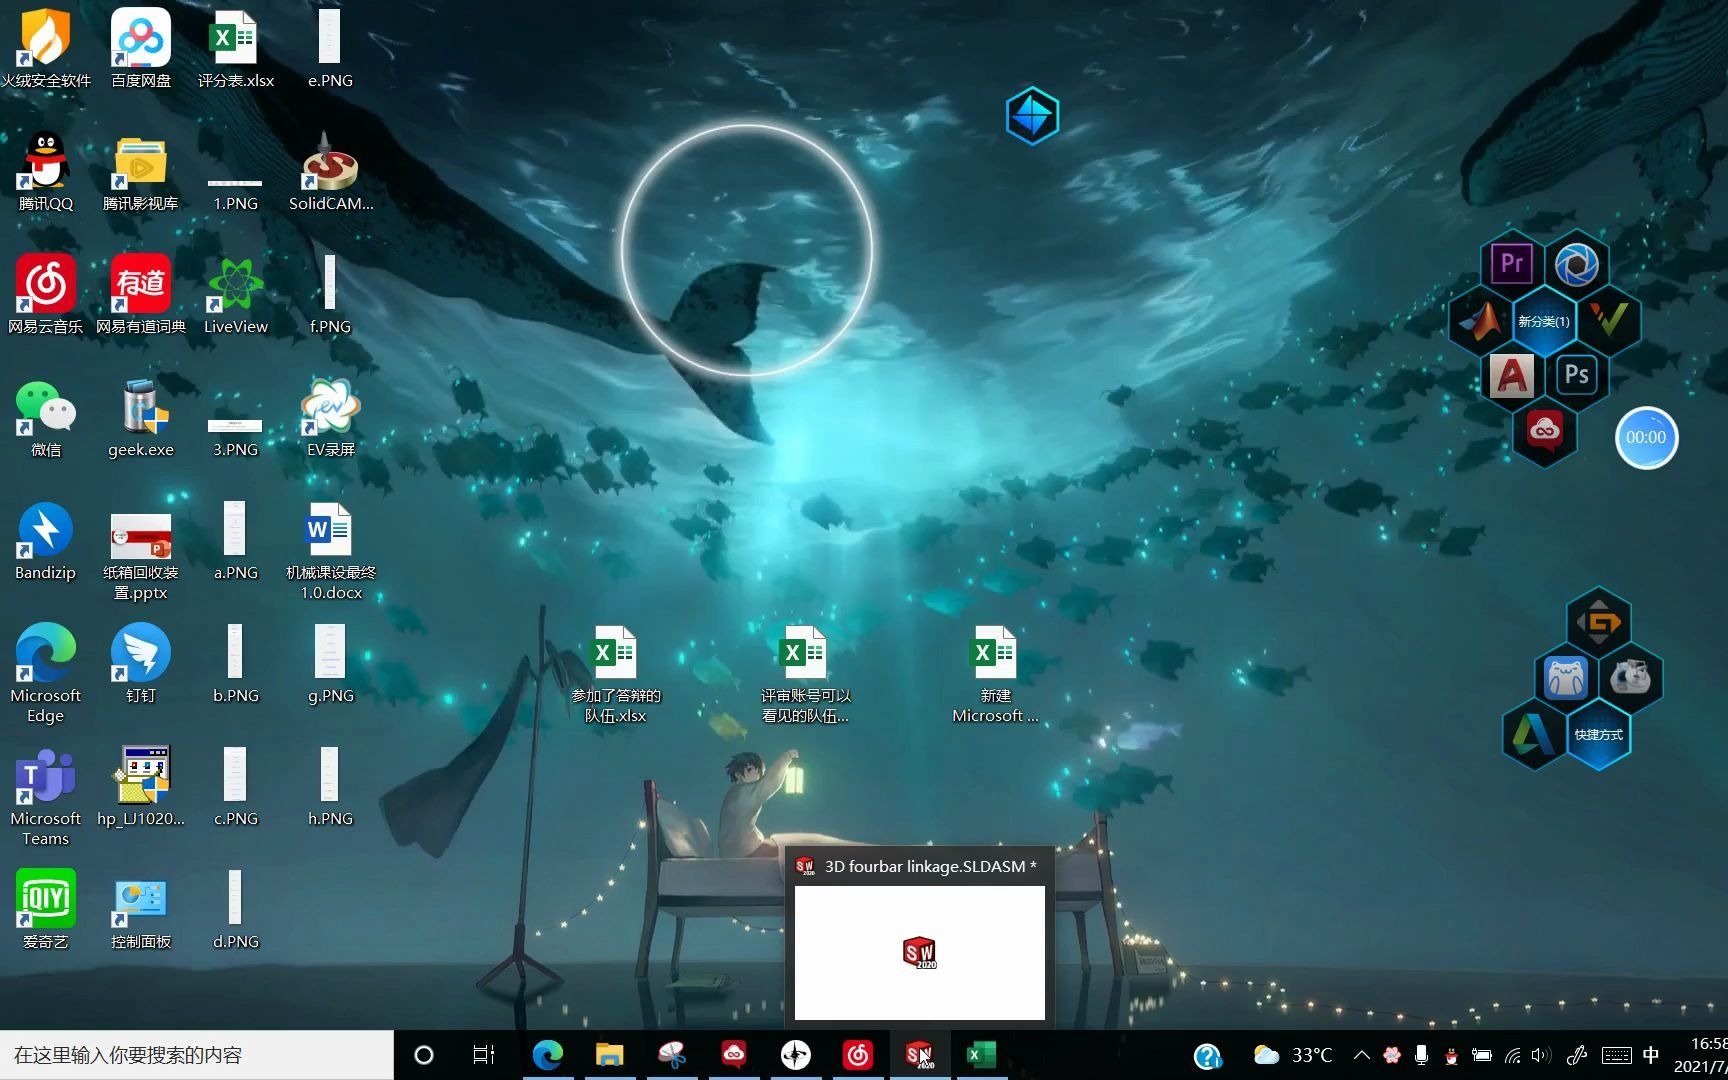
Task: Click SolidWorks 2020 taskbar icon
Action: 919,1055
